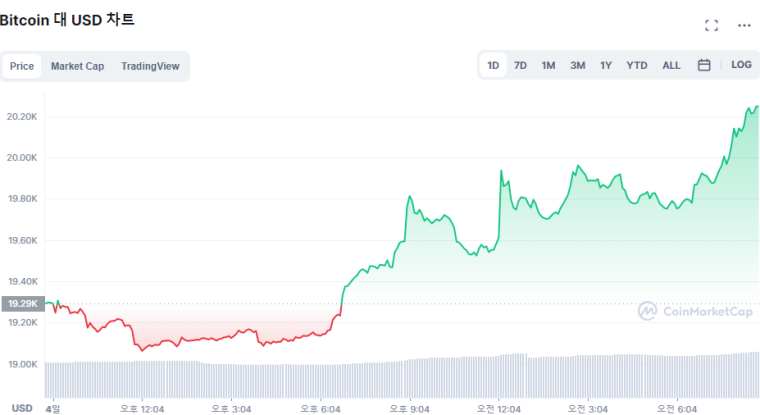Image resolution: width=760 pixels, height=415 pixels.
Task: Click the 오전 12:04 time axis label
Action: [x=499, y=408]
